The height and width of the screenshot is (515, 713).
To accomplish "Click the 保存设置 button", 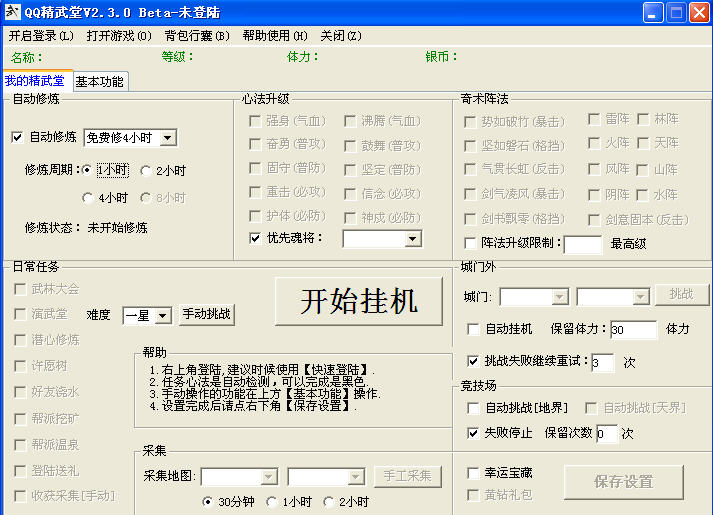I will 624,482.
